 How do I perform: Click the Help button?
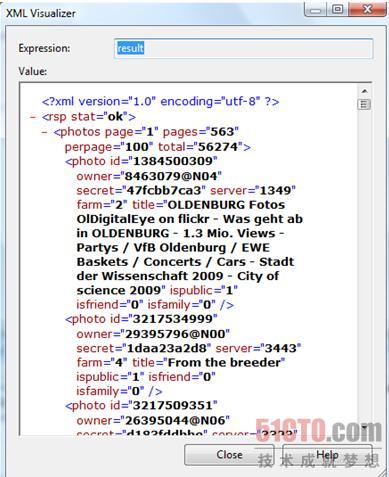click(x=327, y=455)
